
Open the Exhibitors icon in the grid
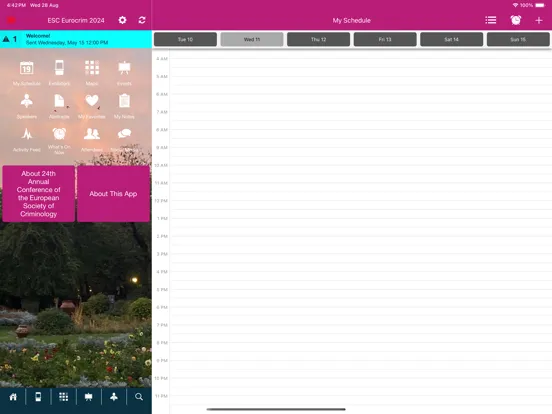click(59, 68)
